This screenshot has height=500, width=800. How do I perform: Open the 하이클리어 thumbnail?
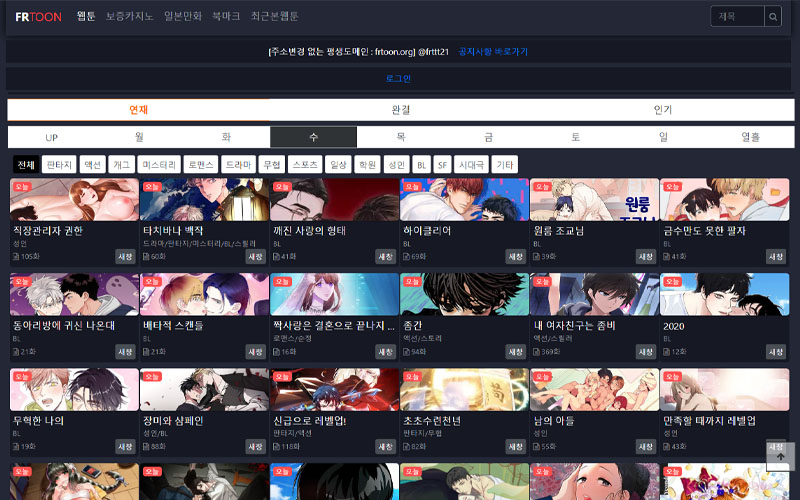(464, 199)
